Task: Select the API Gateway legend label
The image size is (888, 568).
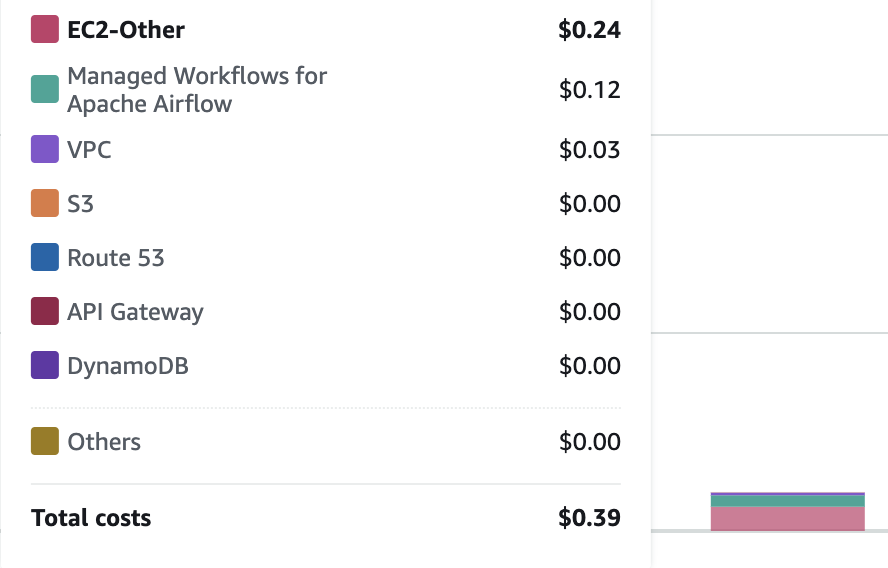Action: [x=135, y=312]
